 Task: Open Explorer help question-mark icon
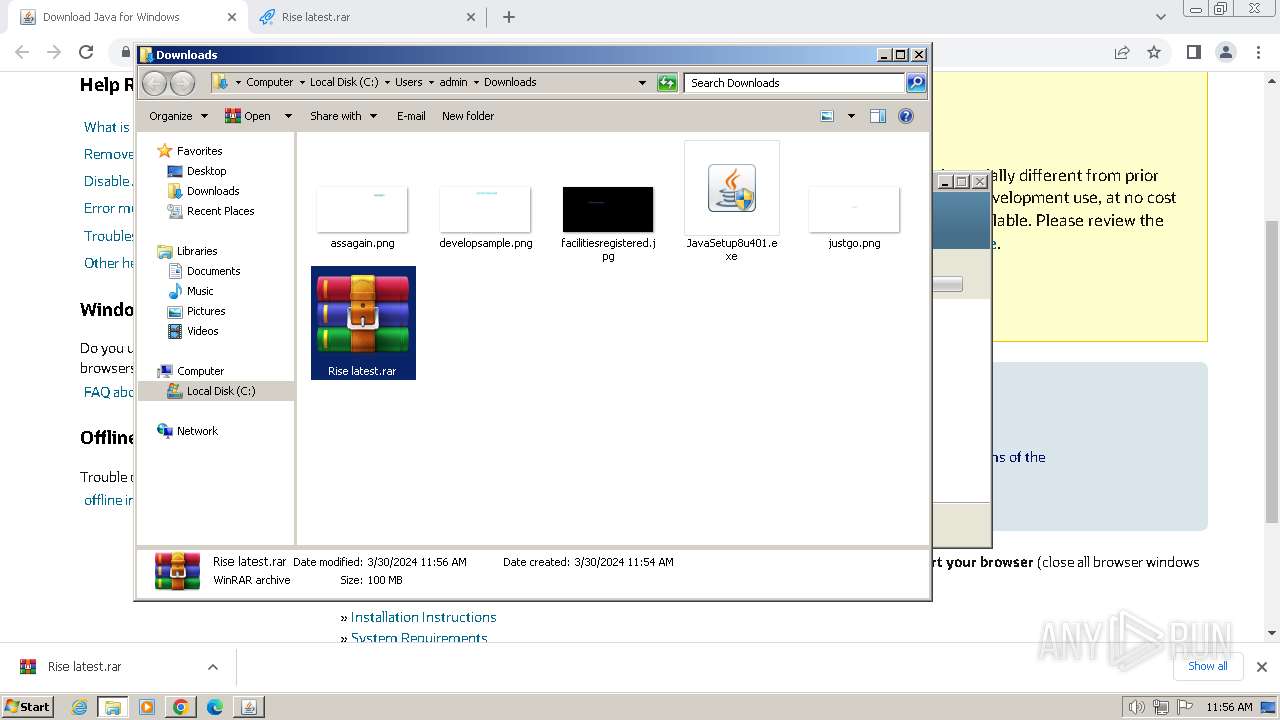(906, 116)
